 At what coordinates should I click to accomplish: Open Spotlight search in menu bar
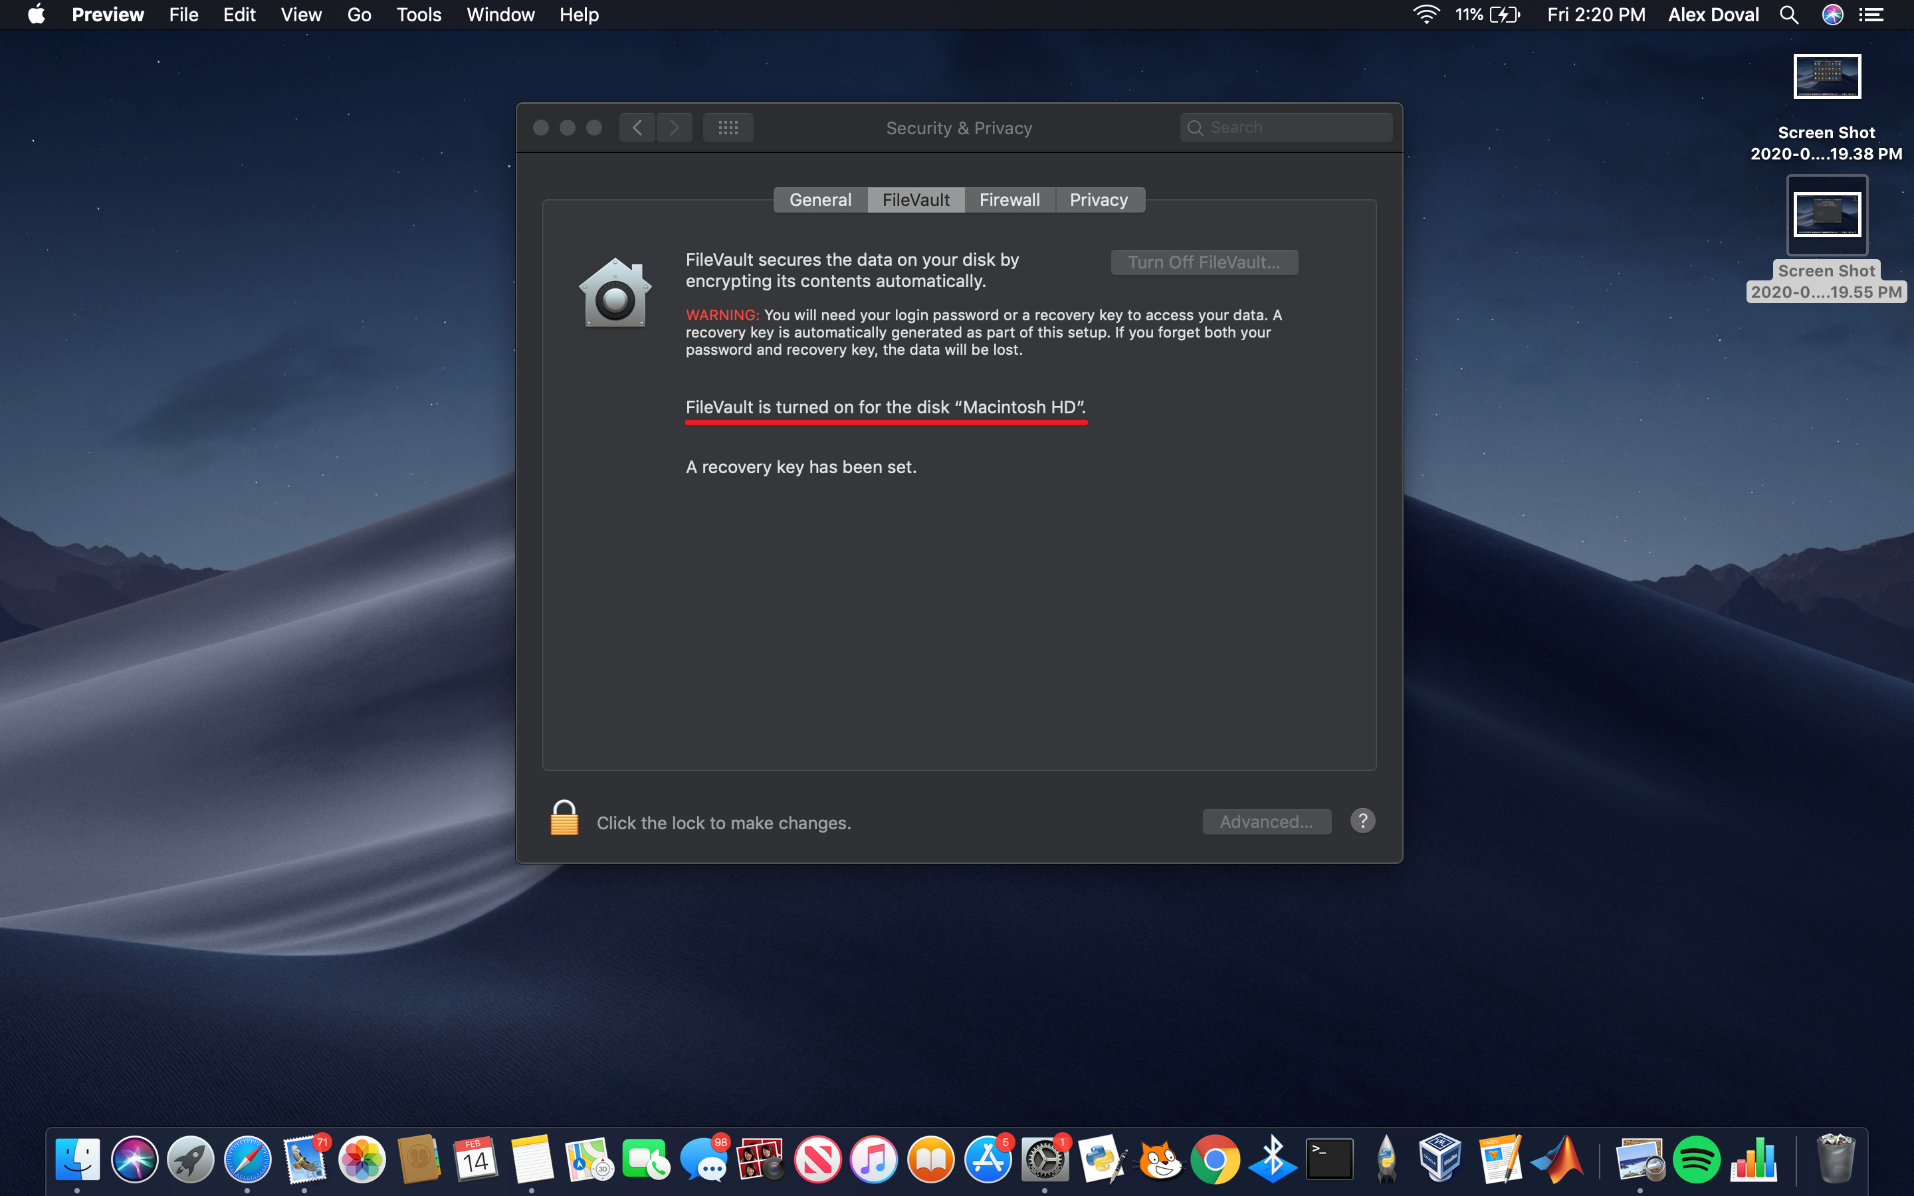pyautogui.click(x=1789, y=15)
